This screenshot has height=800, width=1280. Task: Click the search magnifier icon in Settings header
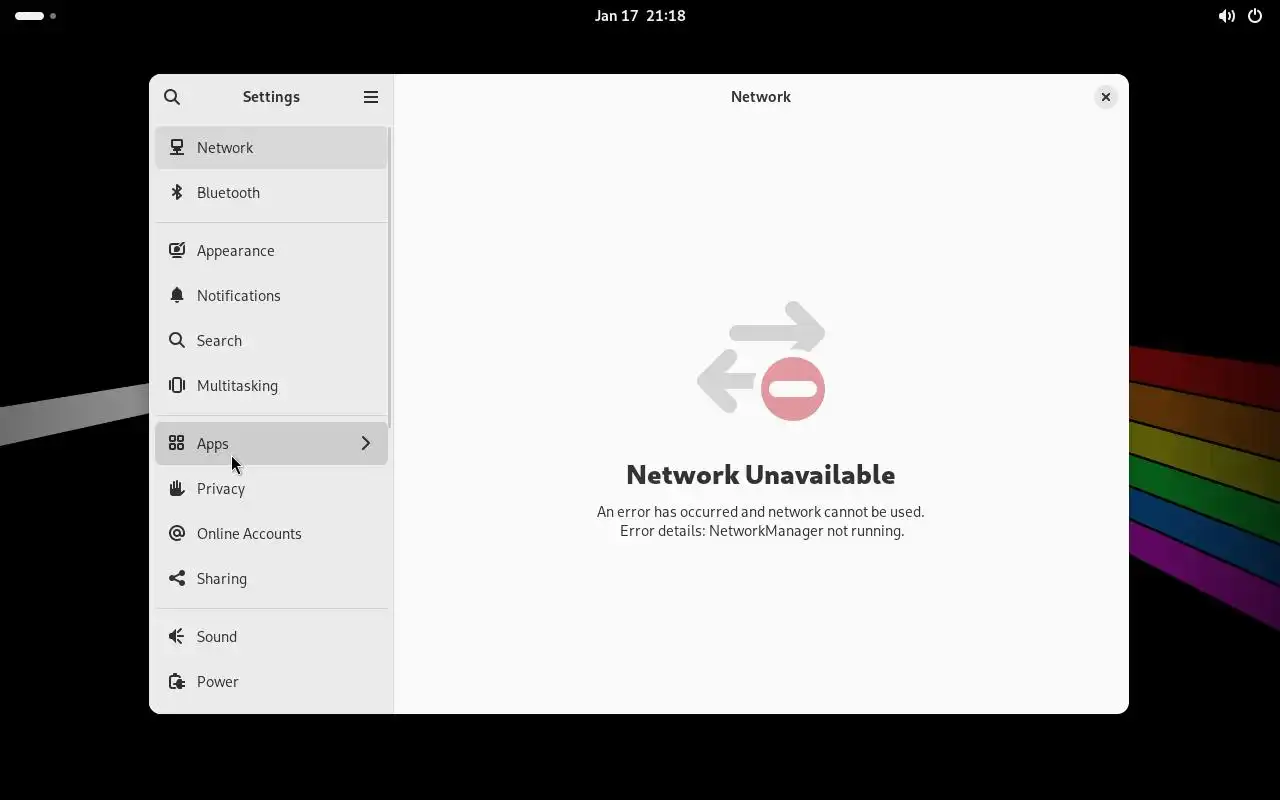coord(172,97)
